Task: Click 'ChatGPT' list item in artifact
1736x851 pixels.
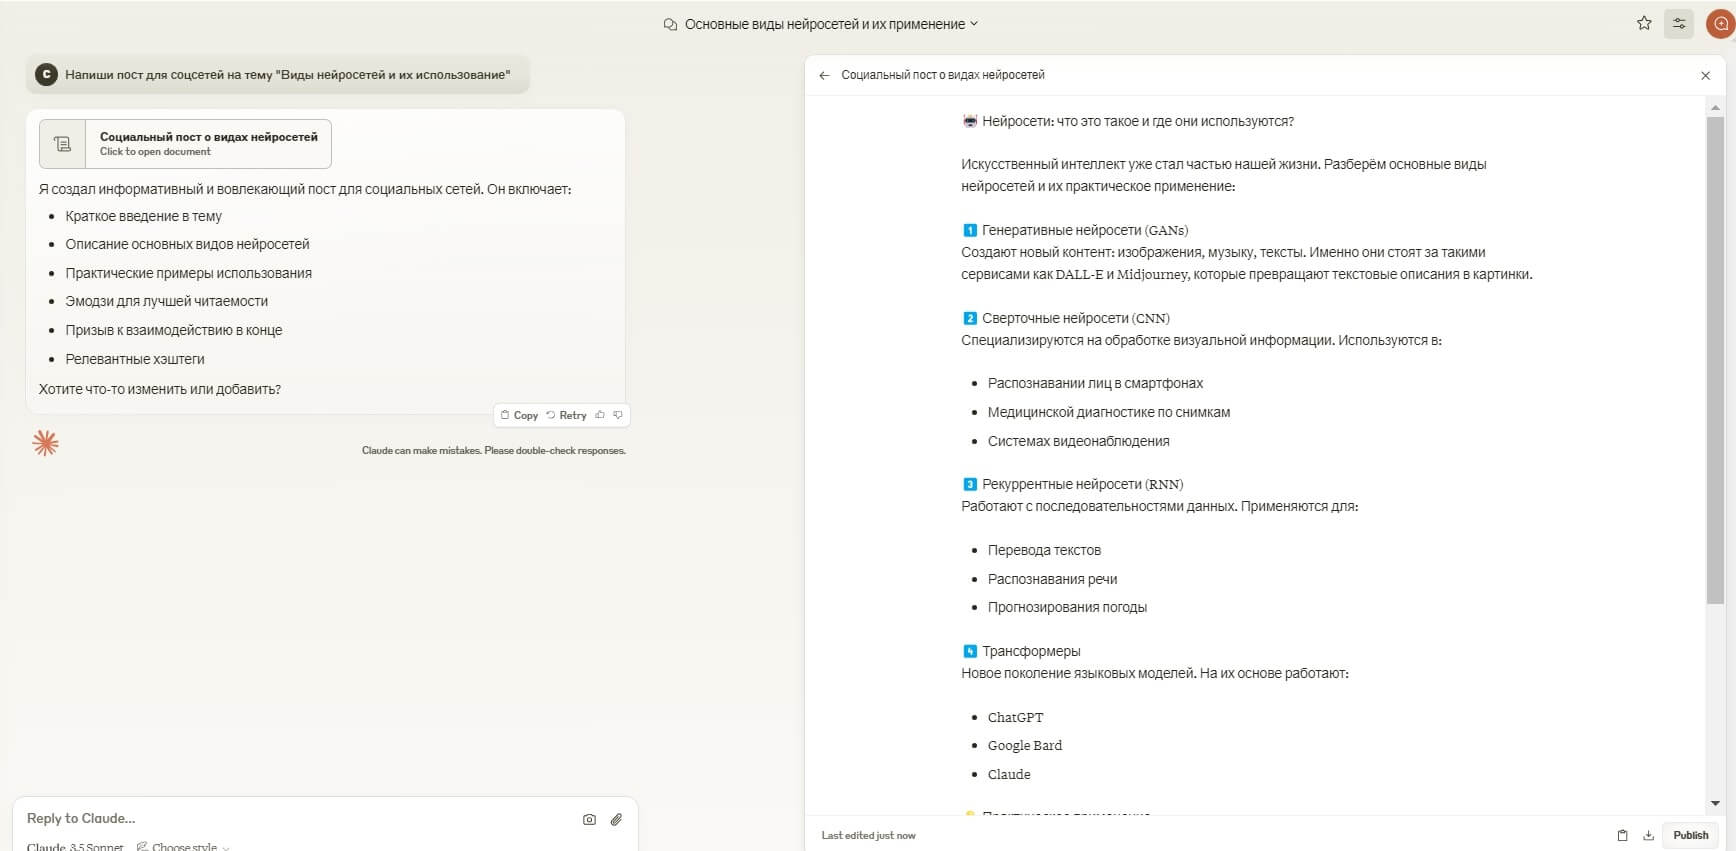Action: point(1015,717)
